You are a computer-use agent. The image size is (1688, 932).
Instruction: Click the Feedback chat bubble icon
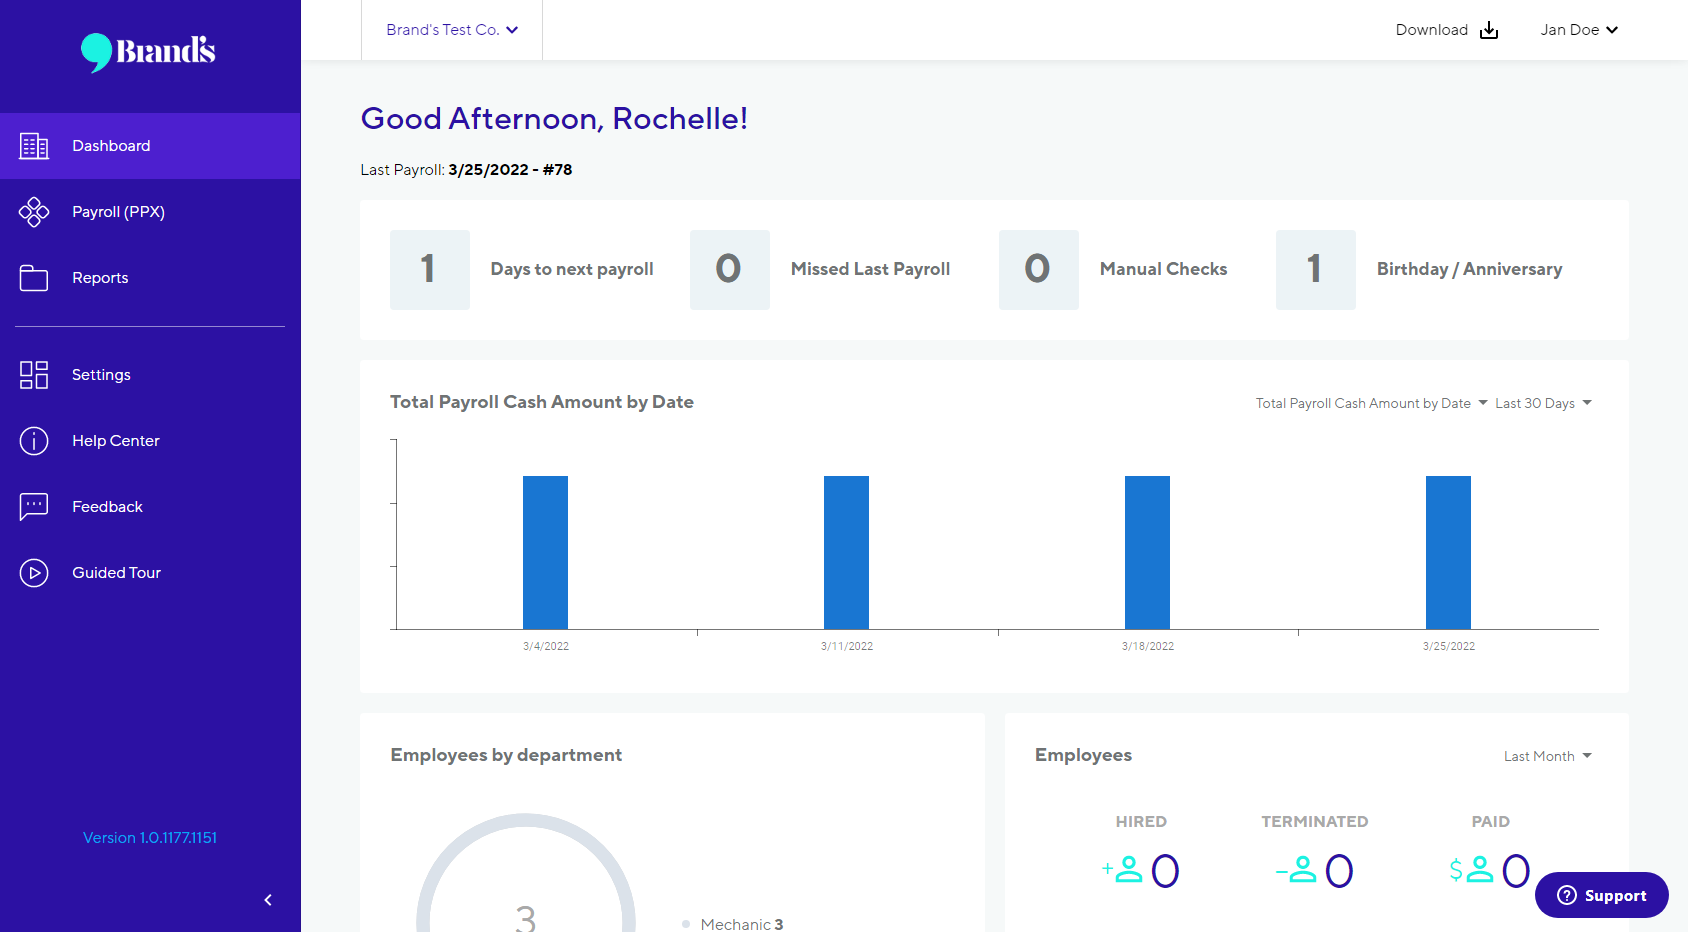click(x=34, y=507)
